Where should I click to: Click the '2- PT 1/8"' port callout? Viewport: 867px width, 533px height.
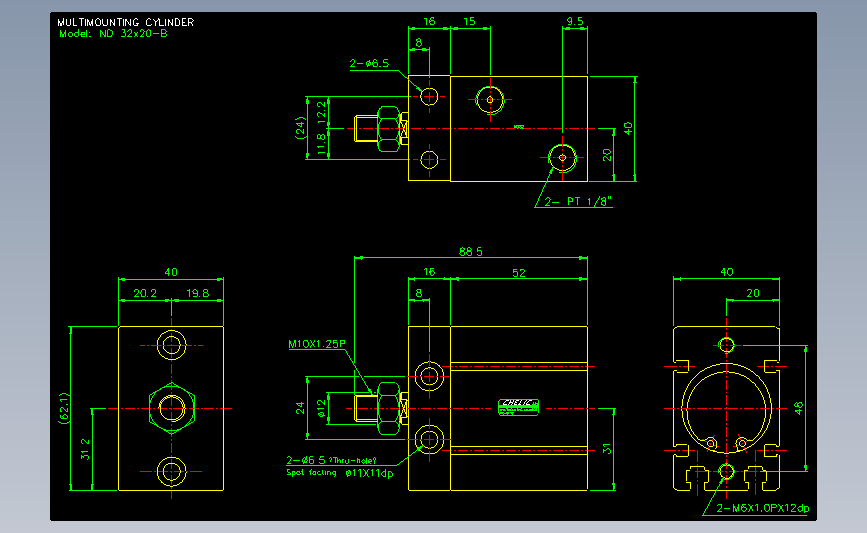tap(579, 201)
